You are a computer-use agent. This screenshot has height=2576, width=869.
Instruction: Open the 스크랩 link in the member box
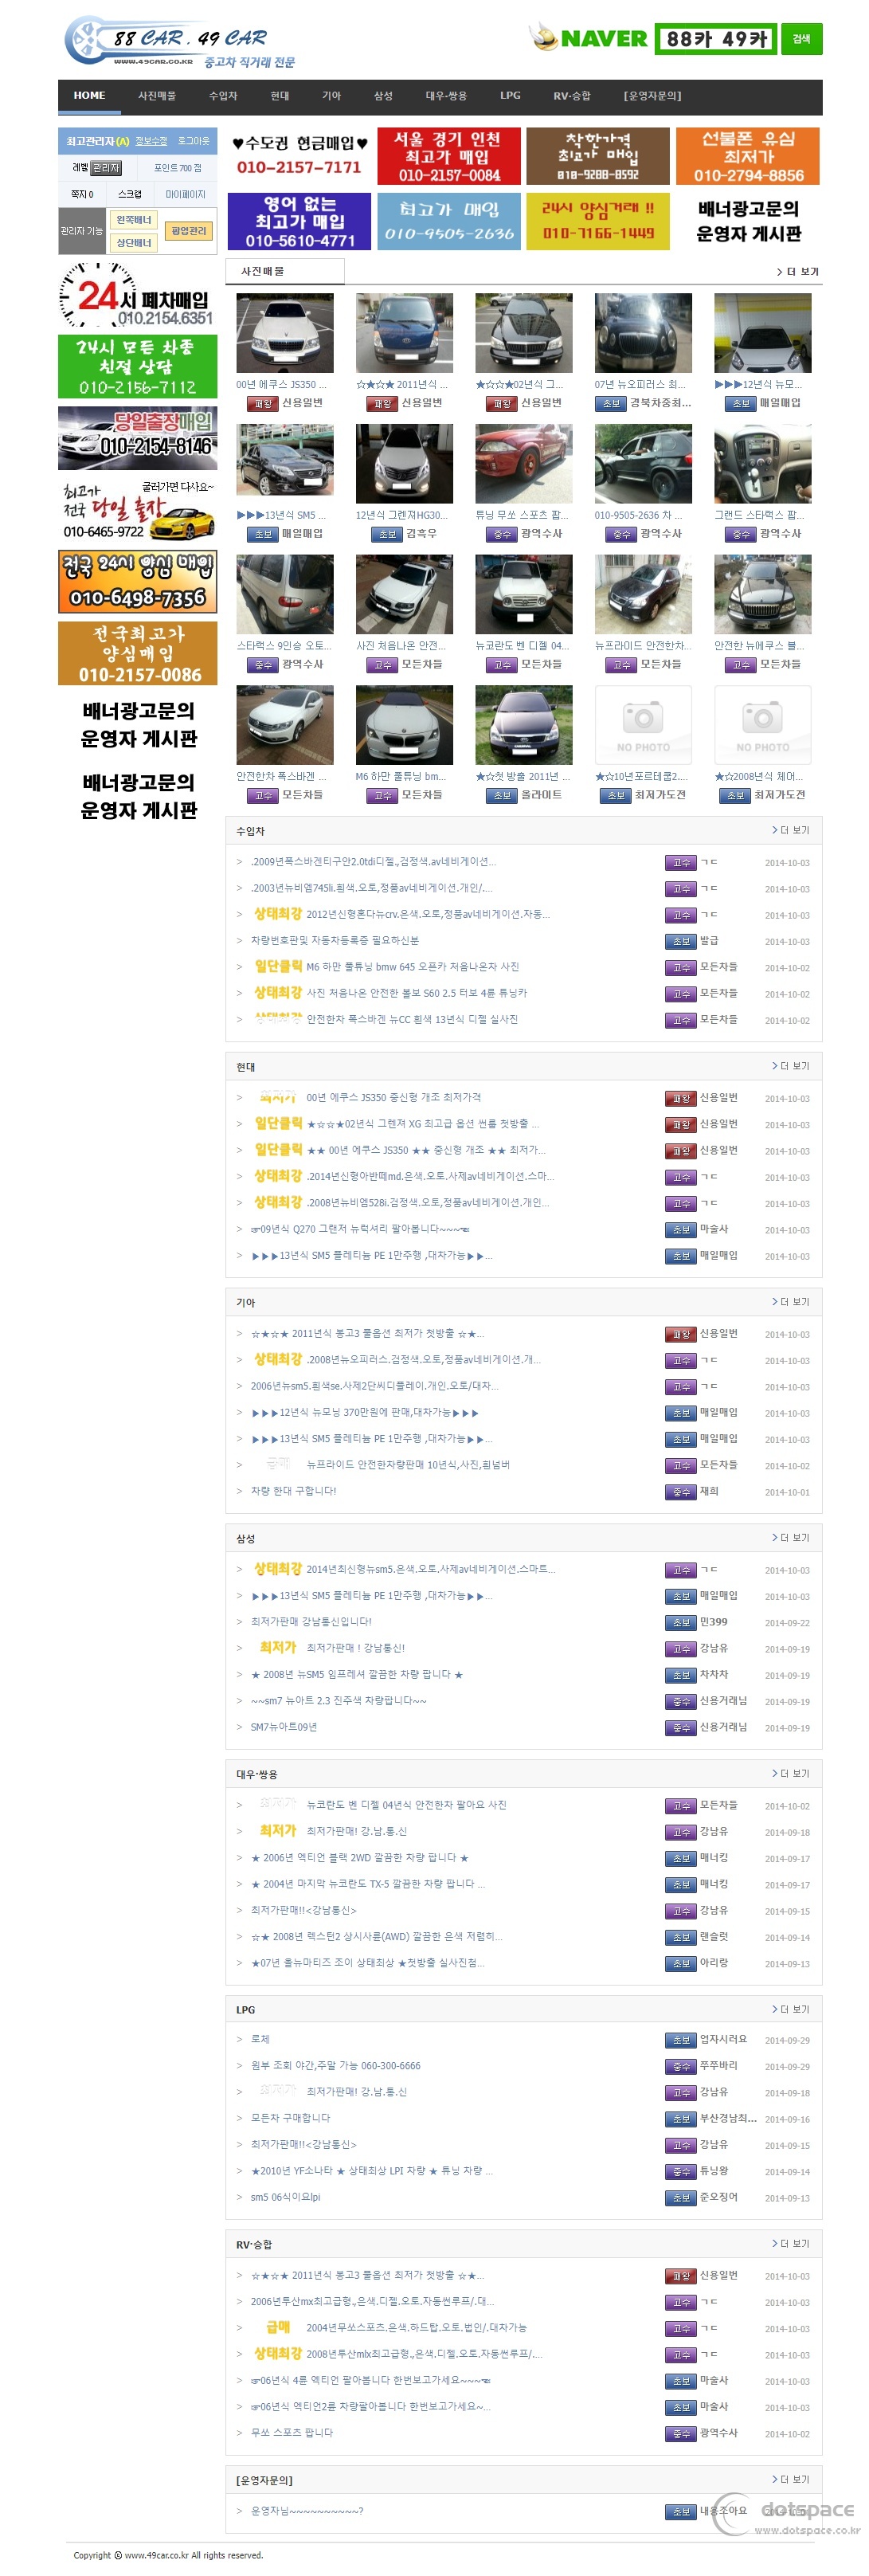[130, 194]
